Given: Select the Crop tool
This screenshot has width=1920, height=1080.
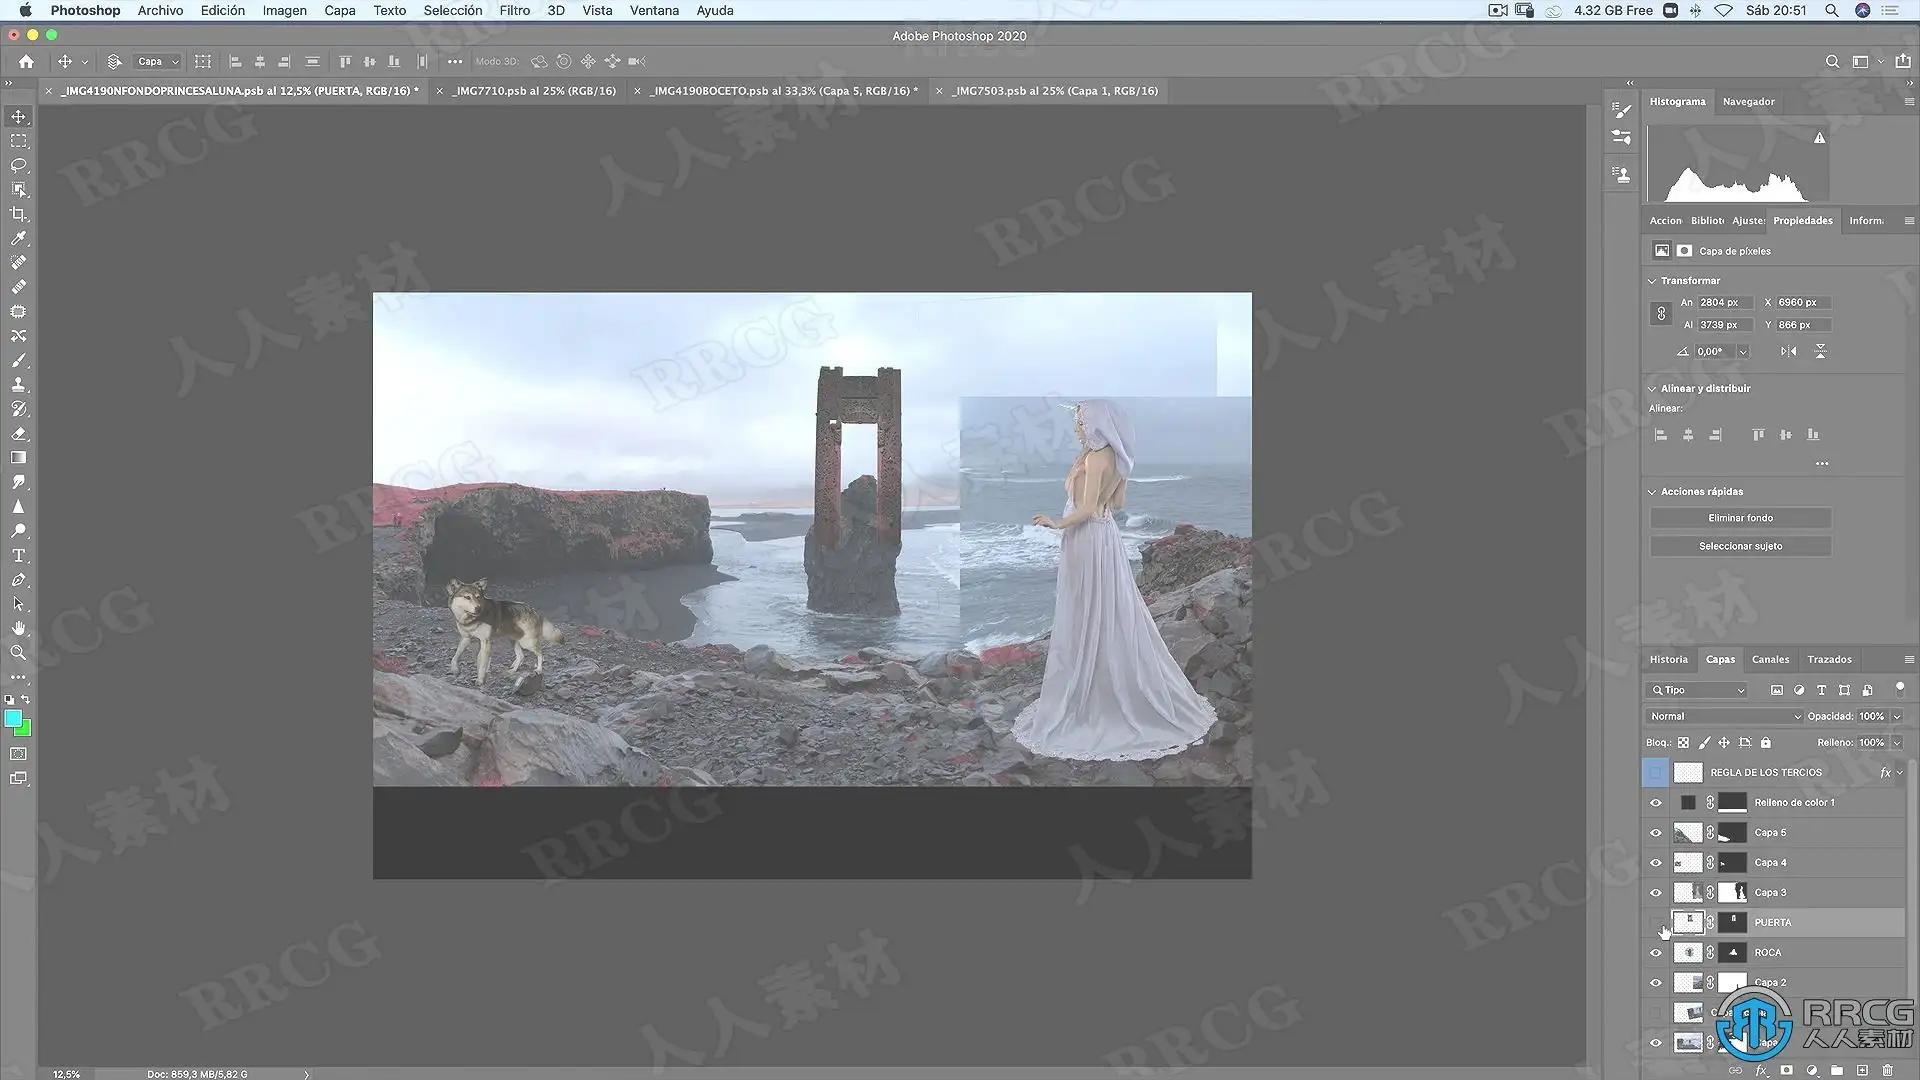Looking at the screenshot, I should (18, 214).
